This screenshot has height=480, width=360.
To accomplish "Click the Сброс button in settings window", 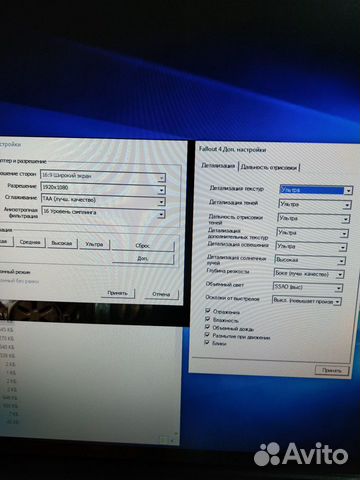I will pos(143,246).
